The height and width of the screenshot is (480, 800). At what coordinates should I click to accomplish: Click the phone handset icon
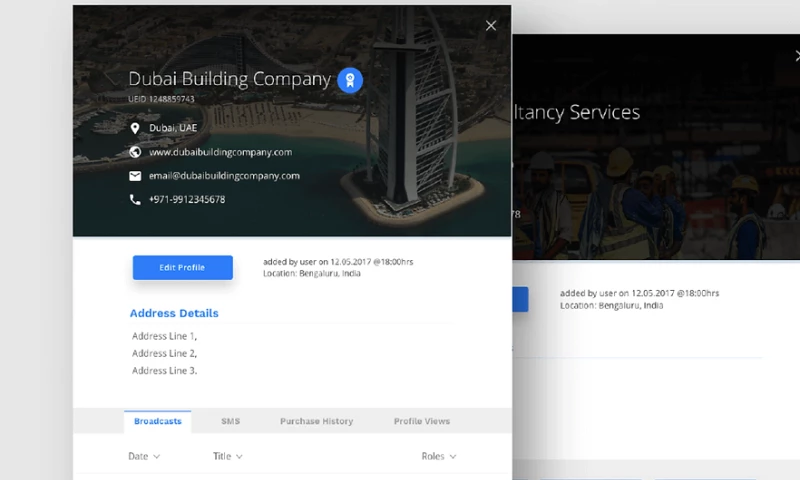pos(135,200)
